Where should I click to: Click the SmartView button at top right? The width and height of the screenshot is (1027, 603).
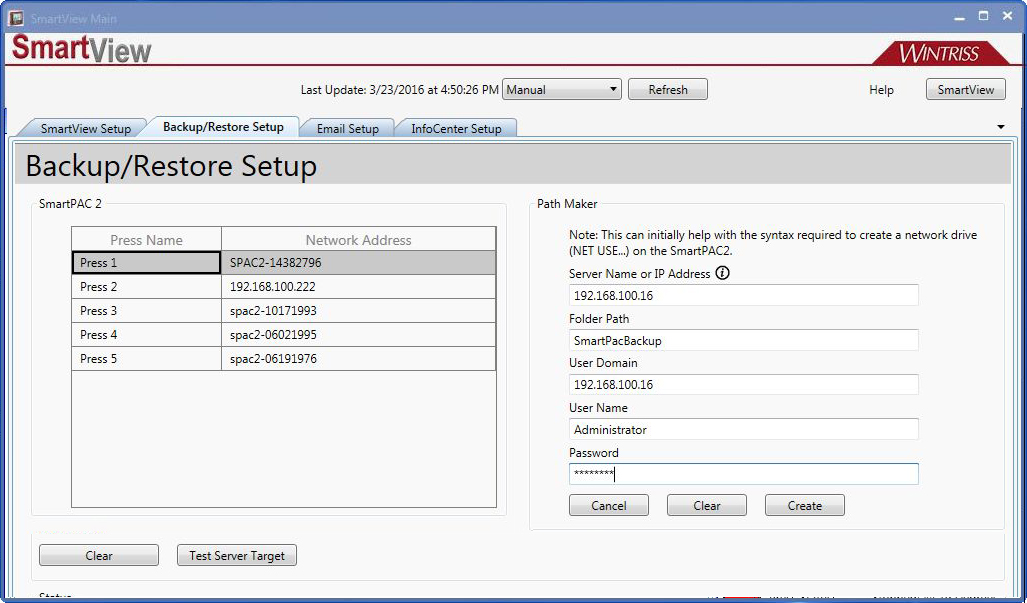[x=965, y=90]
